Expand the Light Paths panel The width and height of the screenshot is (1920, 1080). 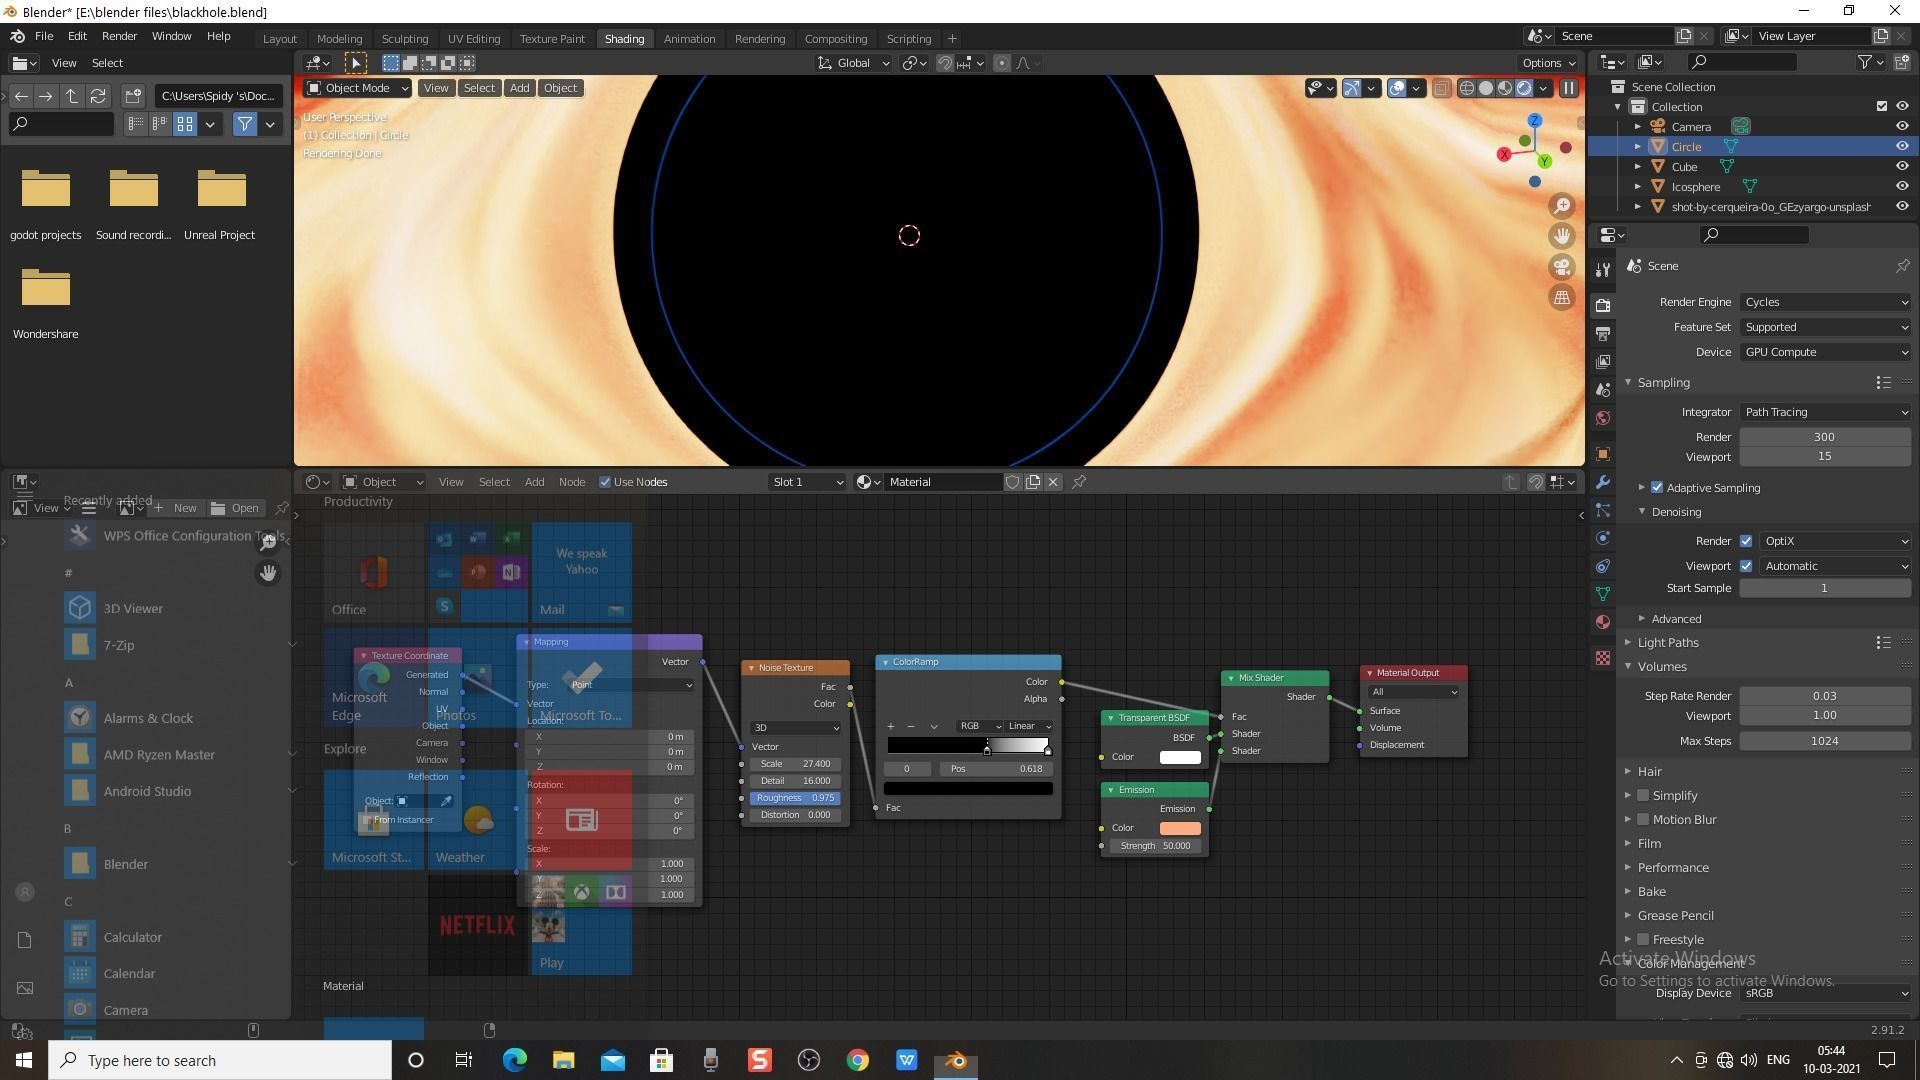pos(1668,643)
